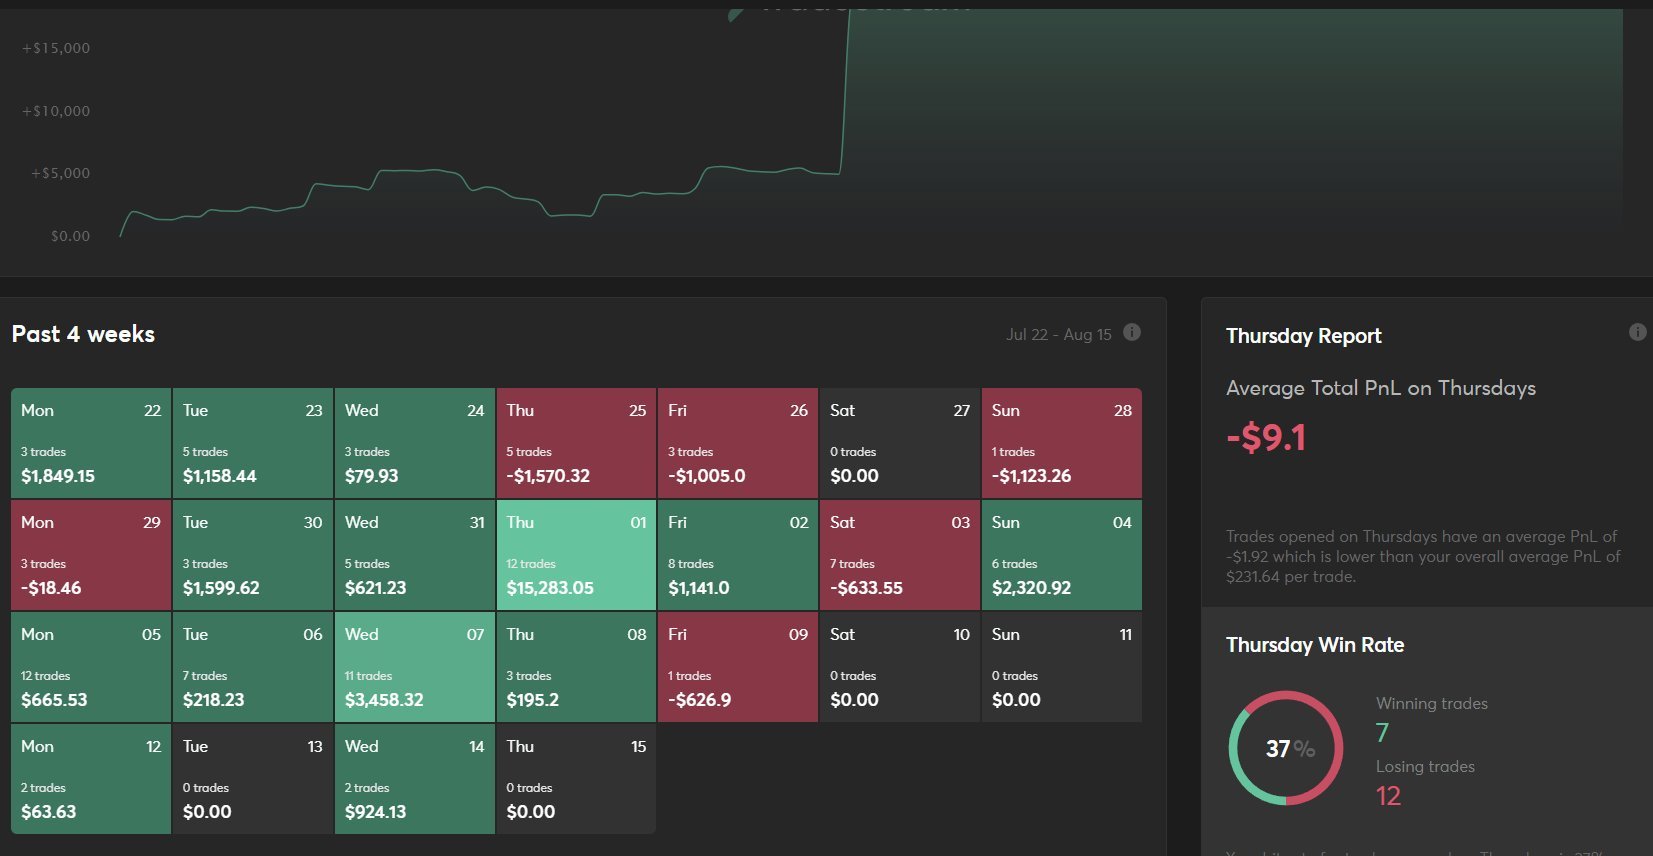Open Sat 27 cell with 0 trades
Viewport: 1653px width, 856px height.
(900, 443)
